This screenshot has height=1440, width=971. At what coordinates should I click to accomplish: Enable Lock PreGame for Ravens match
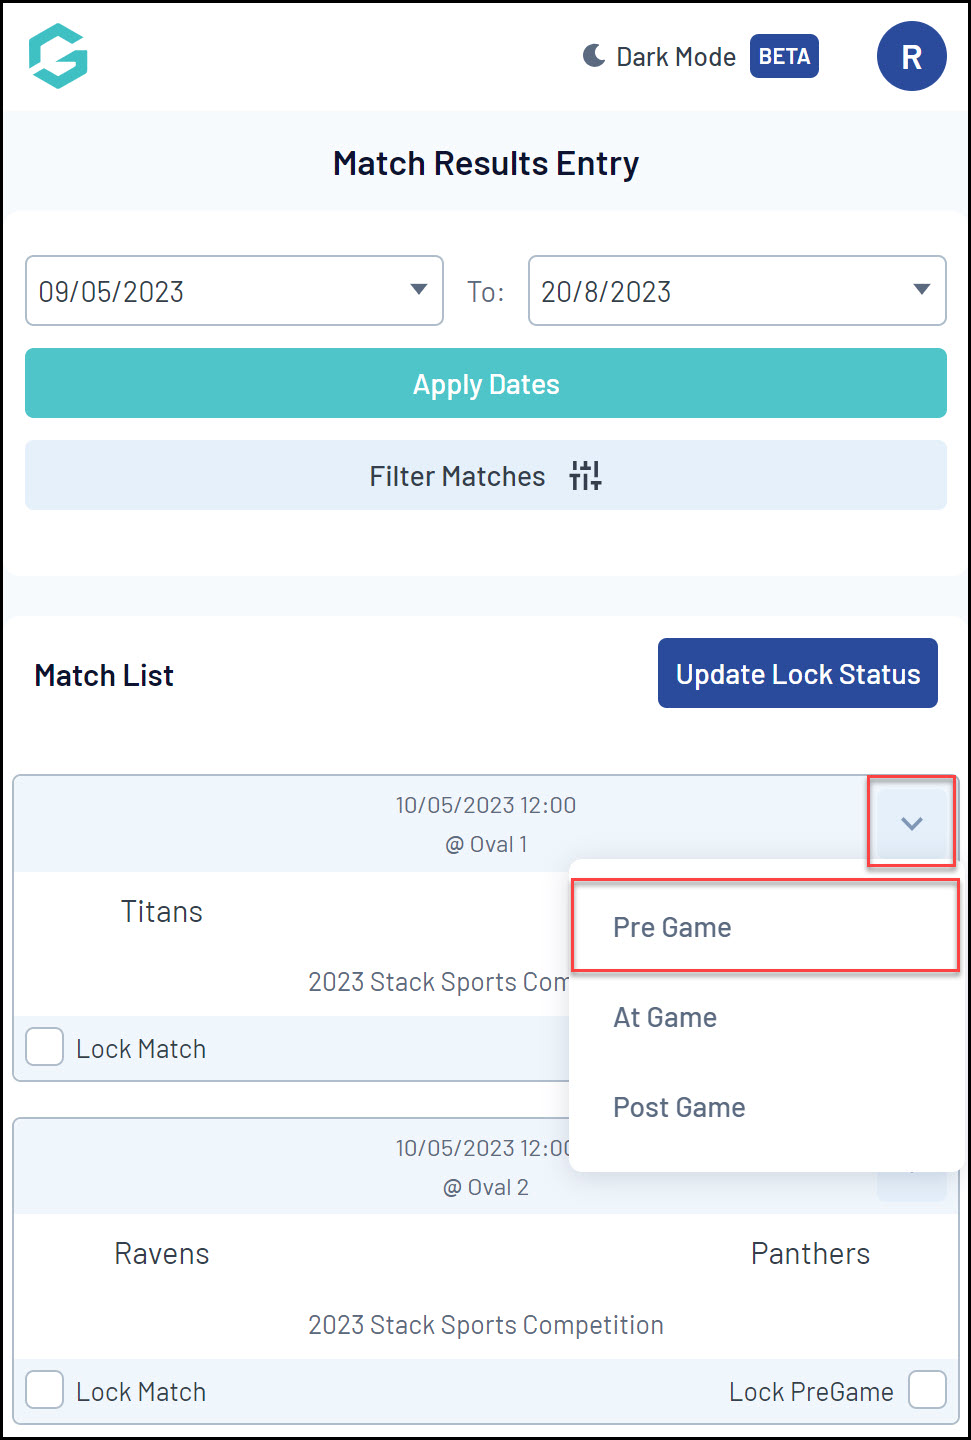(x=927, y=1390)
